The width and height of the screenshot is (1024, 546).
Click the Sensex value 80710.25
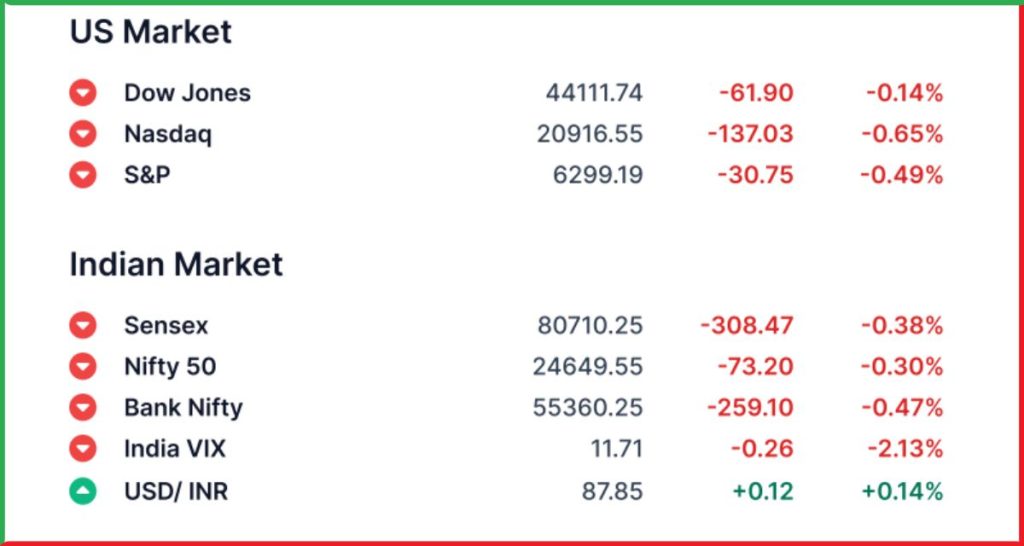coord(590,325)
